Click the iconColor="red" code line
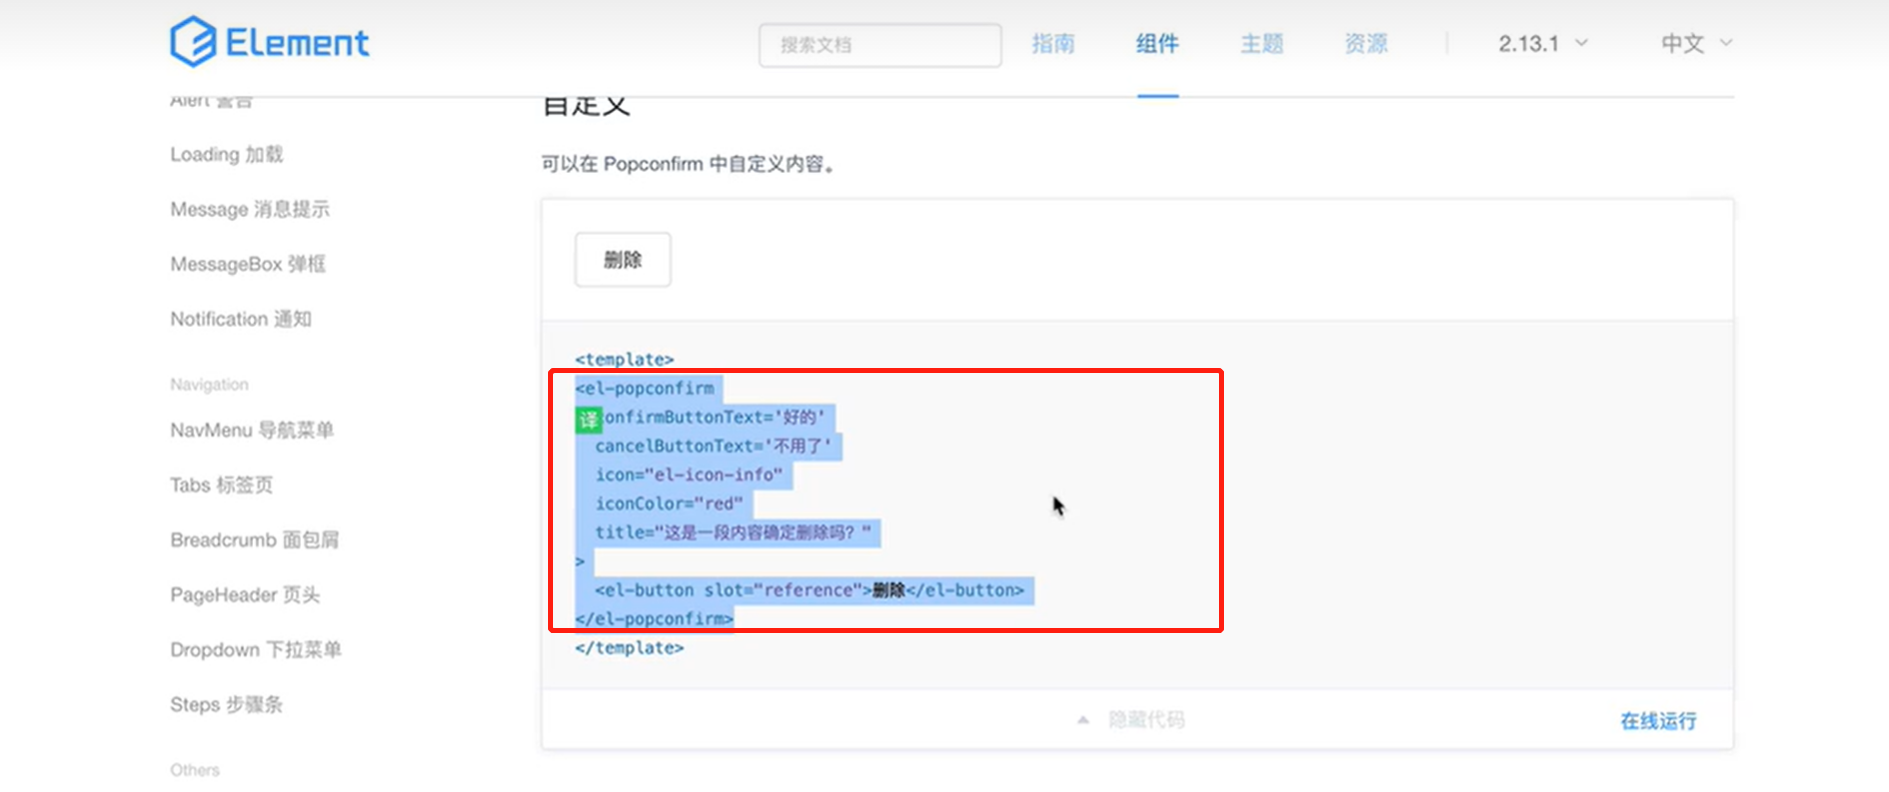The height and width of the screenshot is (792, 1889). click(x=669, y=504)
